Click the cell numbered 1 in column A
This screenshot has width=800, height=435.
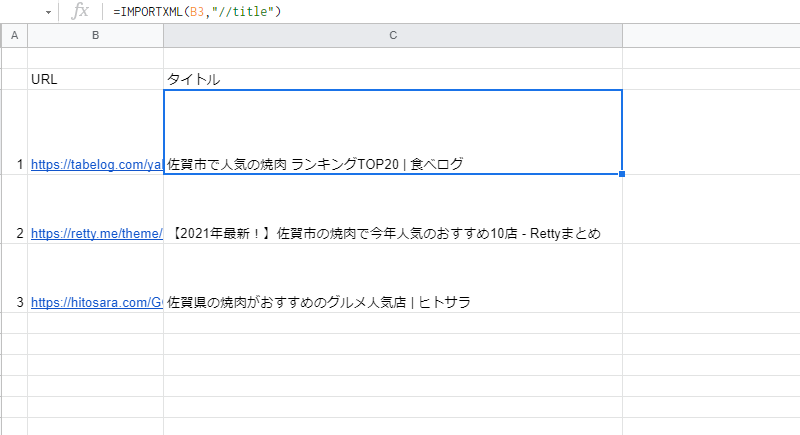14,132
